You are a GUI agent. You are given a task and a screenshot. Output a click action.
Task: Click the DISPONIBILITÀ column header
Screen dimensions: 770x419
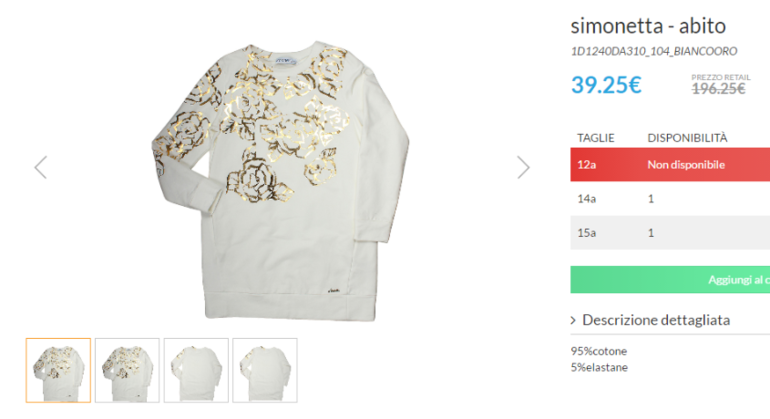click(687, 137)
